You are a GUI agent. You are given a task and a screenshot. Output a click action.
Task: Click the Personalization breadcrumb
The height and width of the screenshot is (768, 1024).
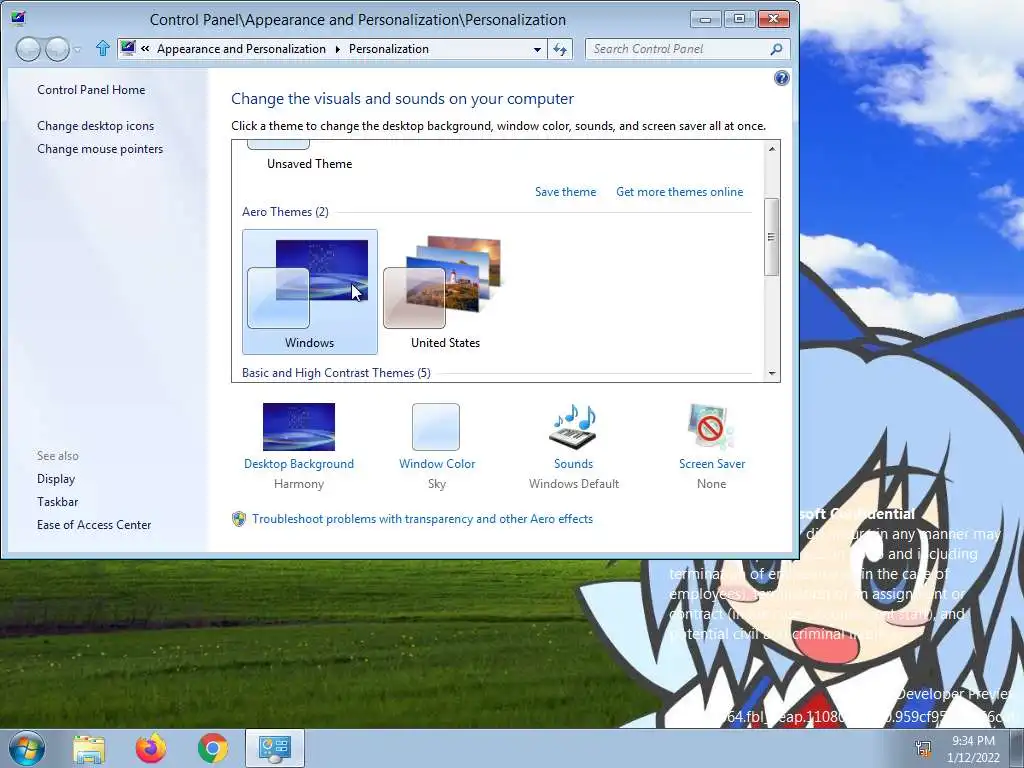tap(389, 49)
